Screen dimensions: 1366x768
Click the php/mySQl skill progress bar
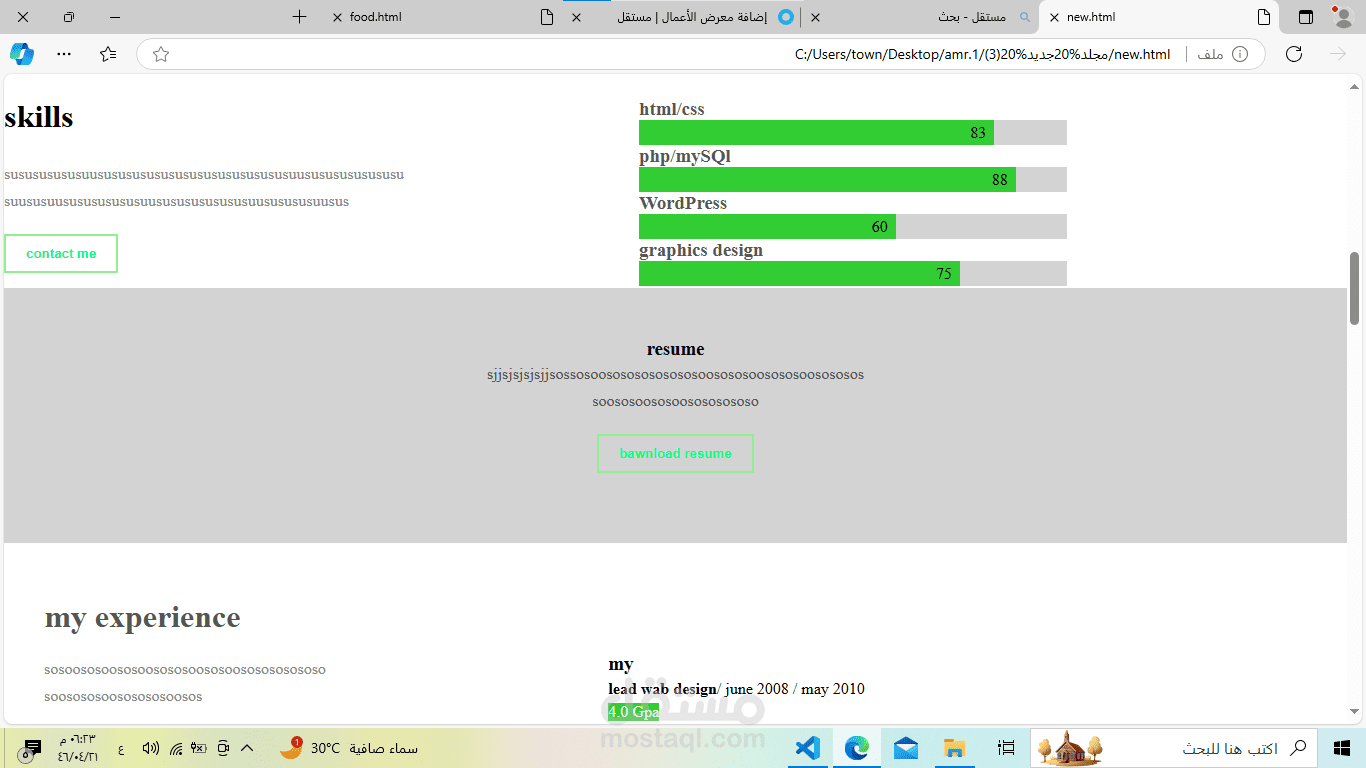coord(853,180)
